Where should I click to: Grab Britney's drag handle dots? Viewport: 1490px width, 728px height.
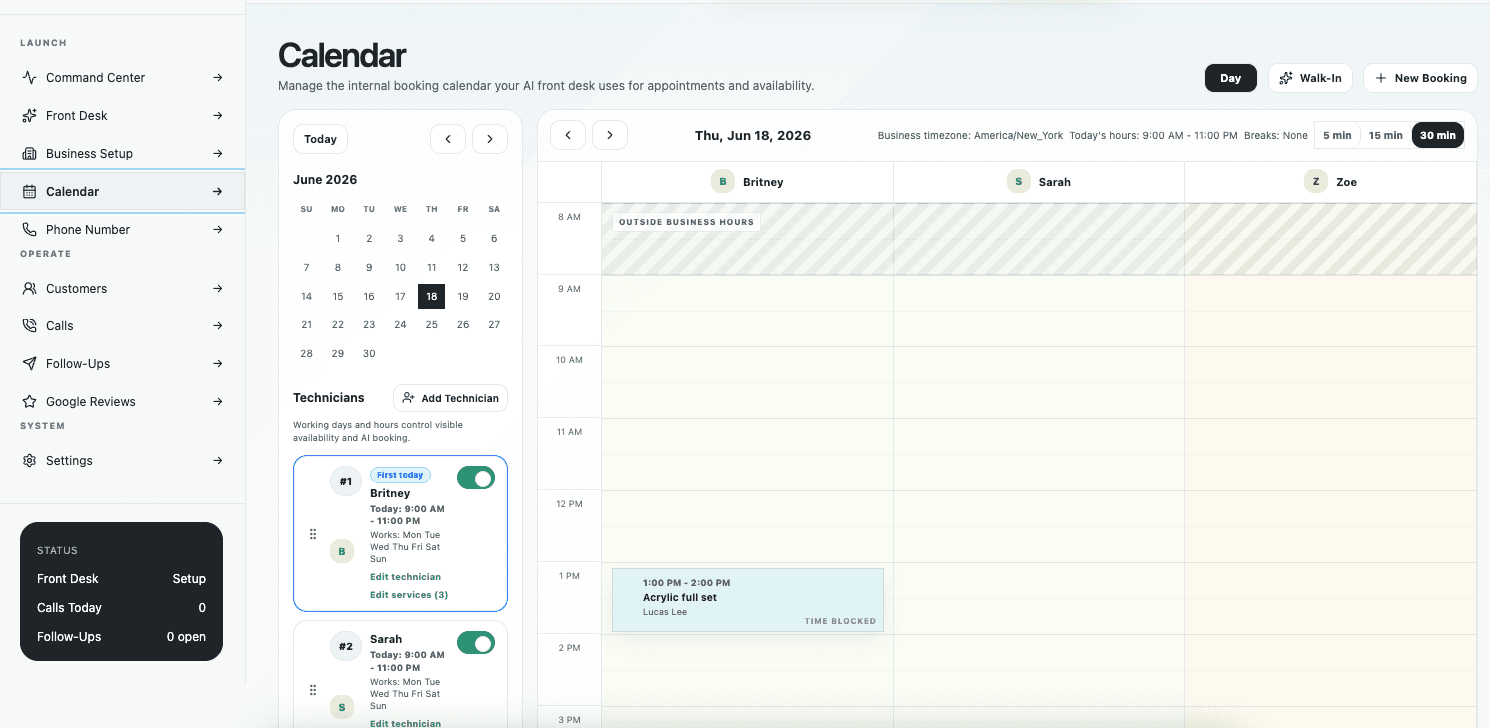pyautogui.click(x=313, y=534)
